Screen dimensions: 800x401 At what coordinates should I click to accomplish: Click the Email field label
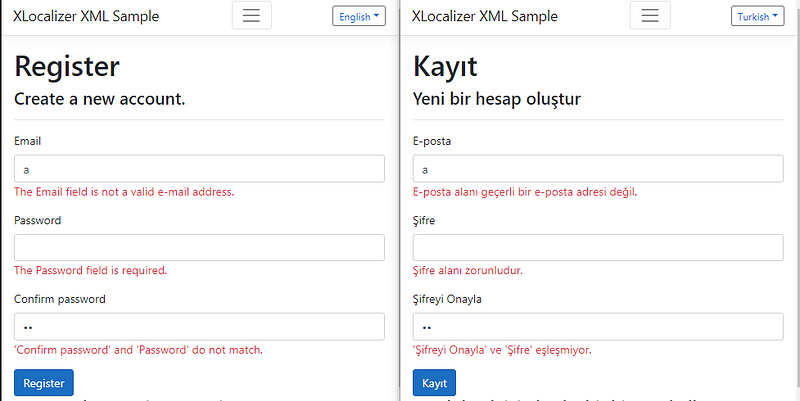click(28, 141)
